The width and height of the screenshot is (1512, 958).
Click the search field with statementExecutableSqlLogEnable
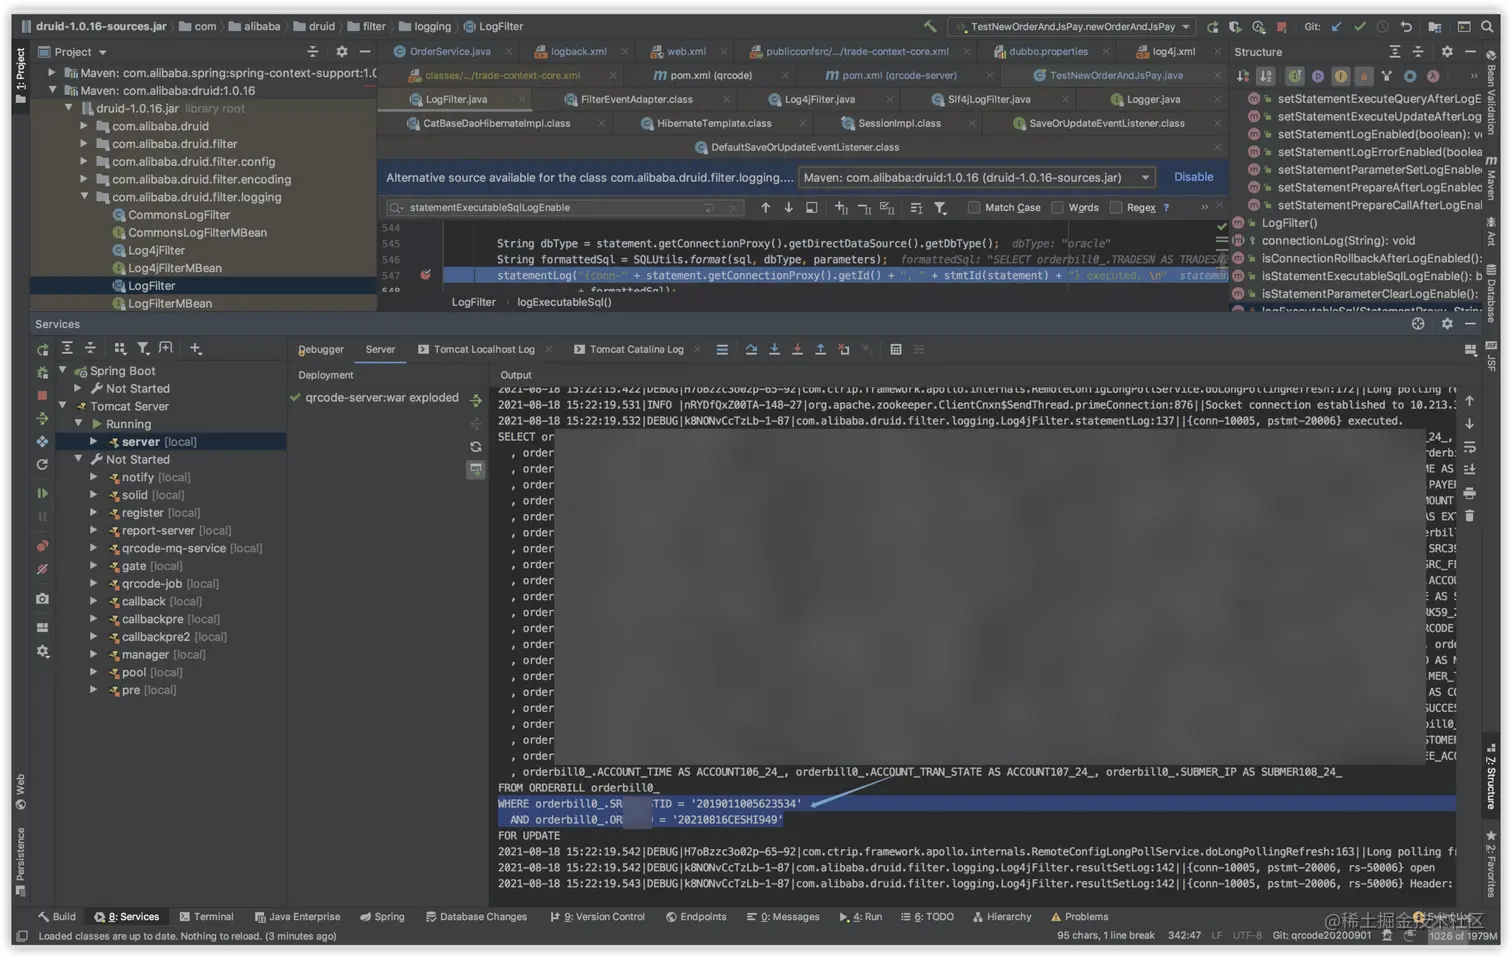point(565,208)
